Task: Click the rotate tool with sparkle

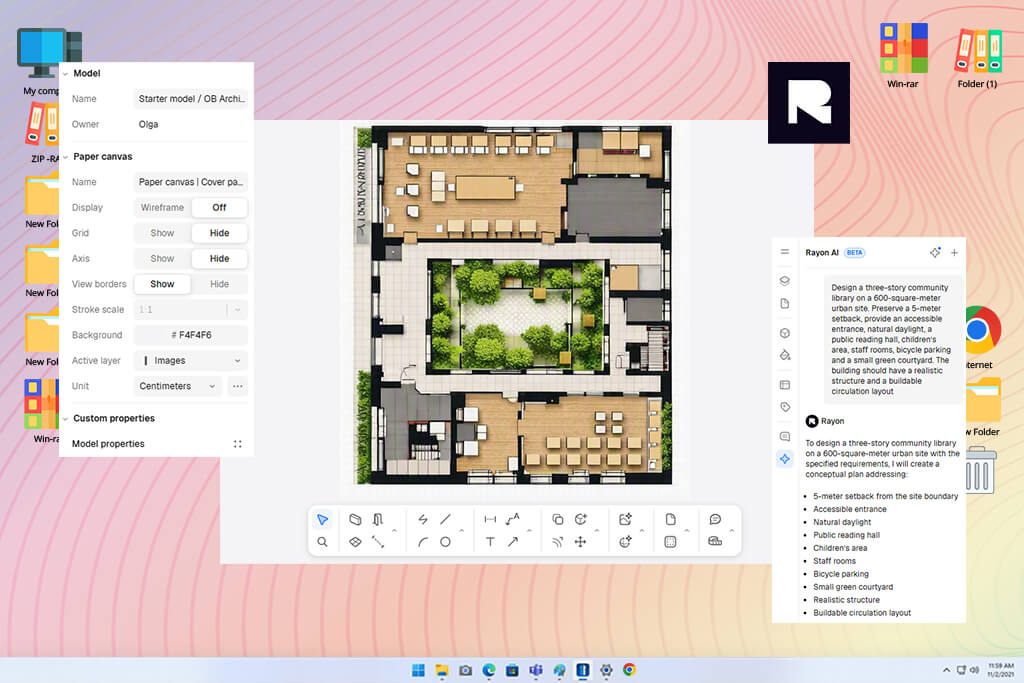Action: point(581,520)
